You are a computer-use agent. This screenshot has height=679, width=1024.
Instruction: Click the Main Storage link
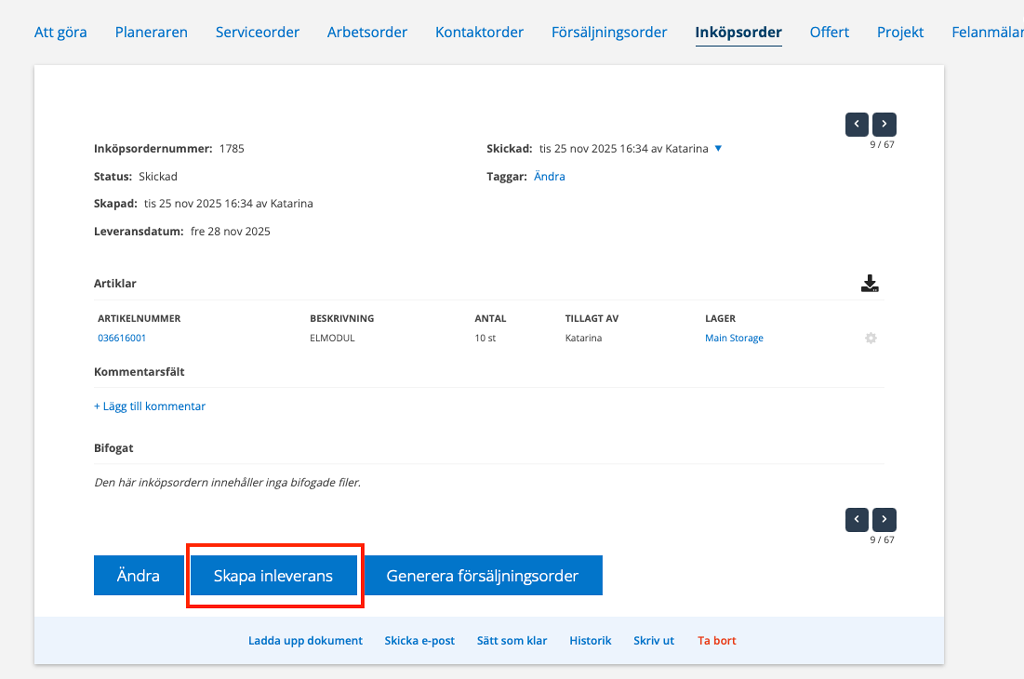[x=734, y=338]
